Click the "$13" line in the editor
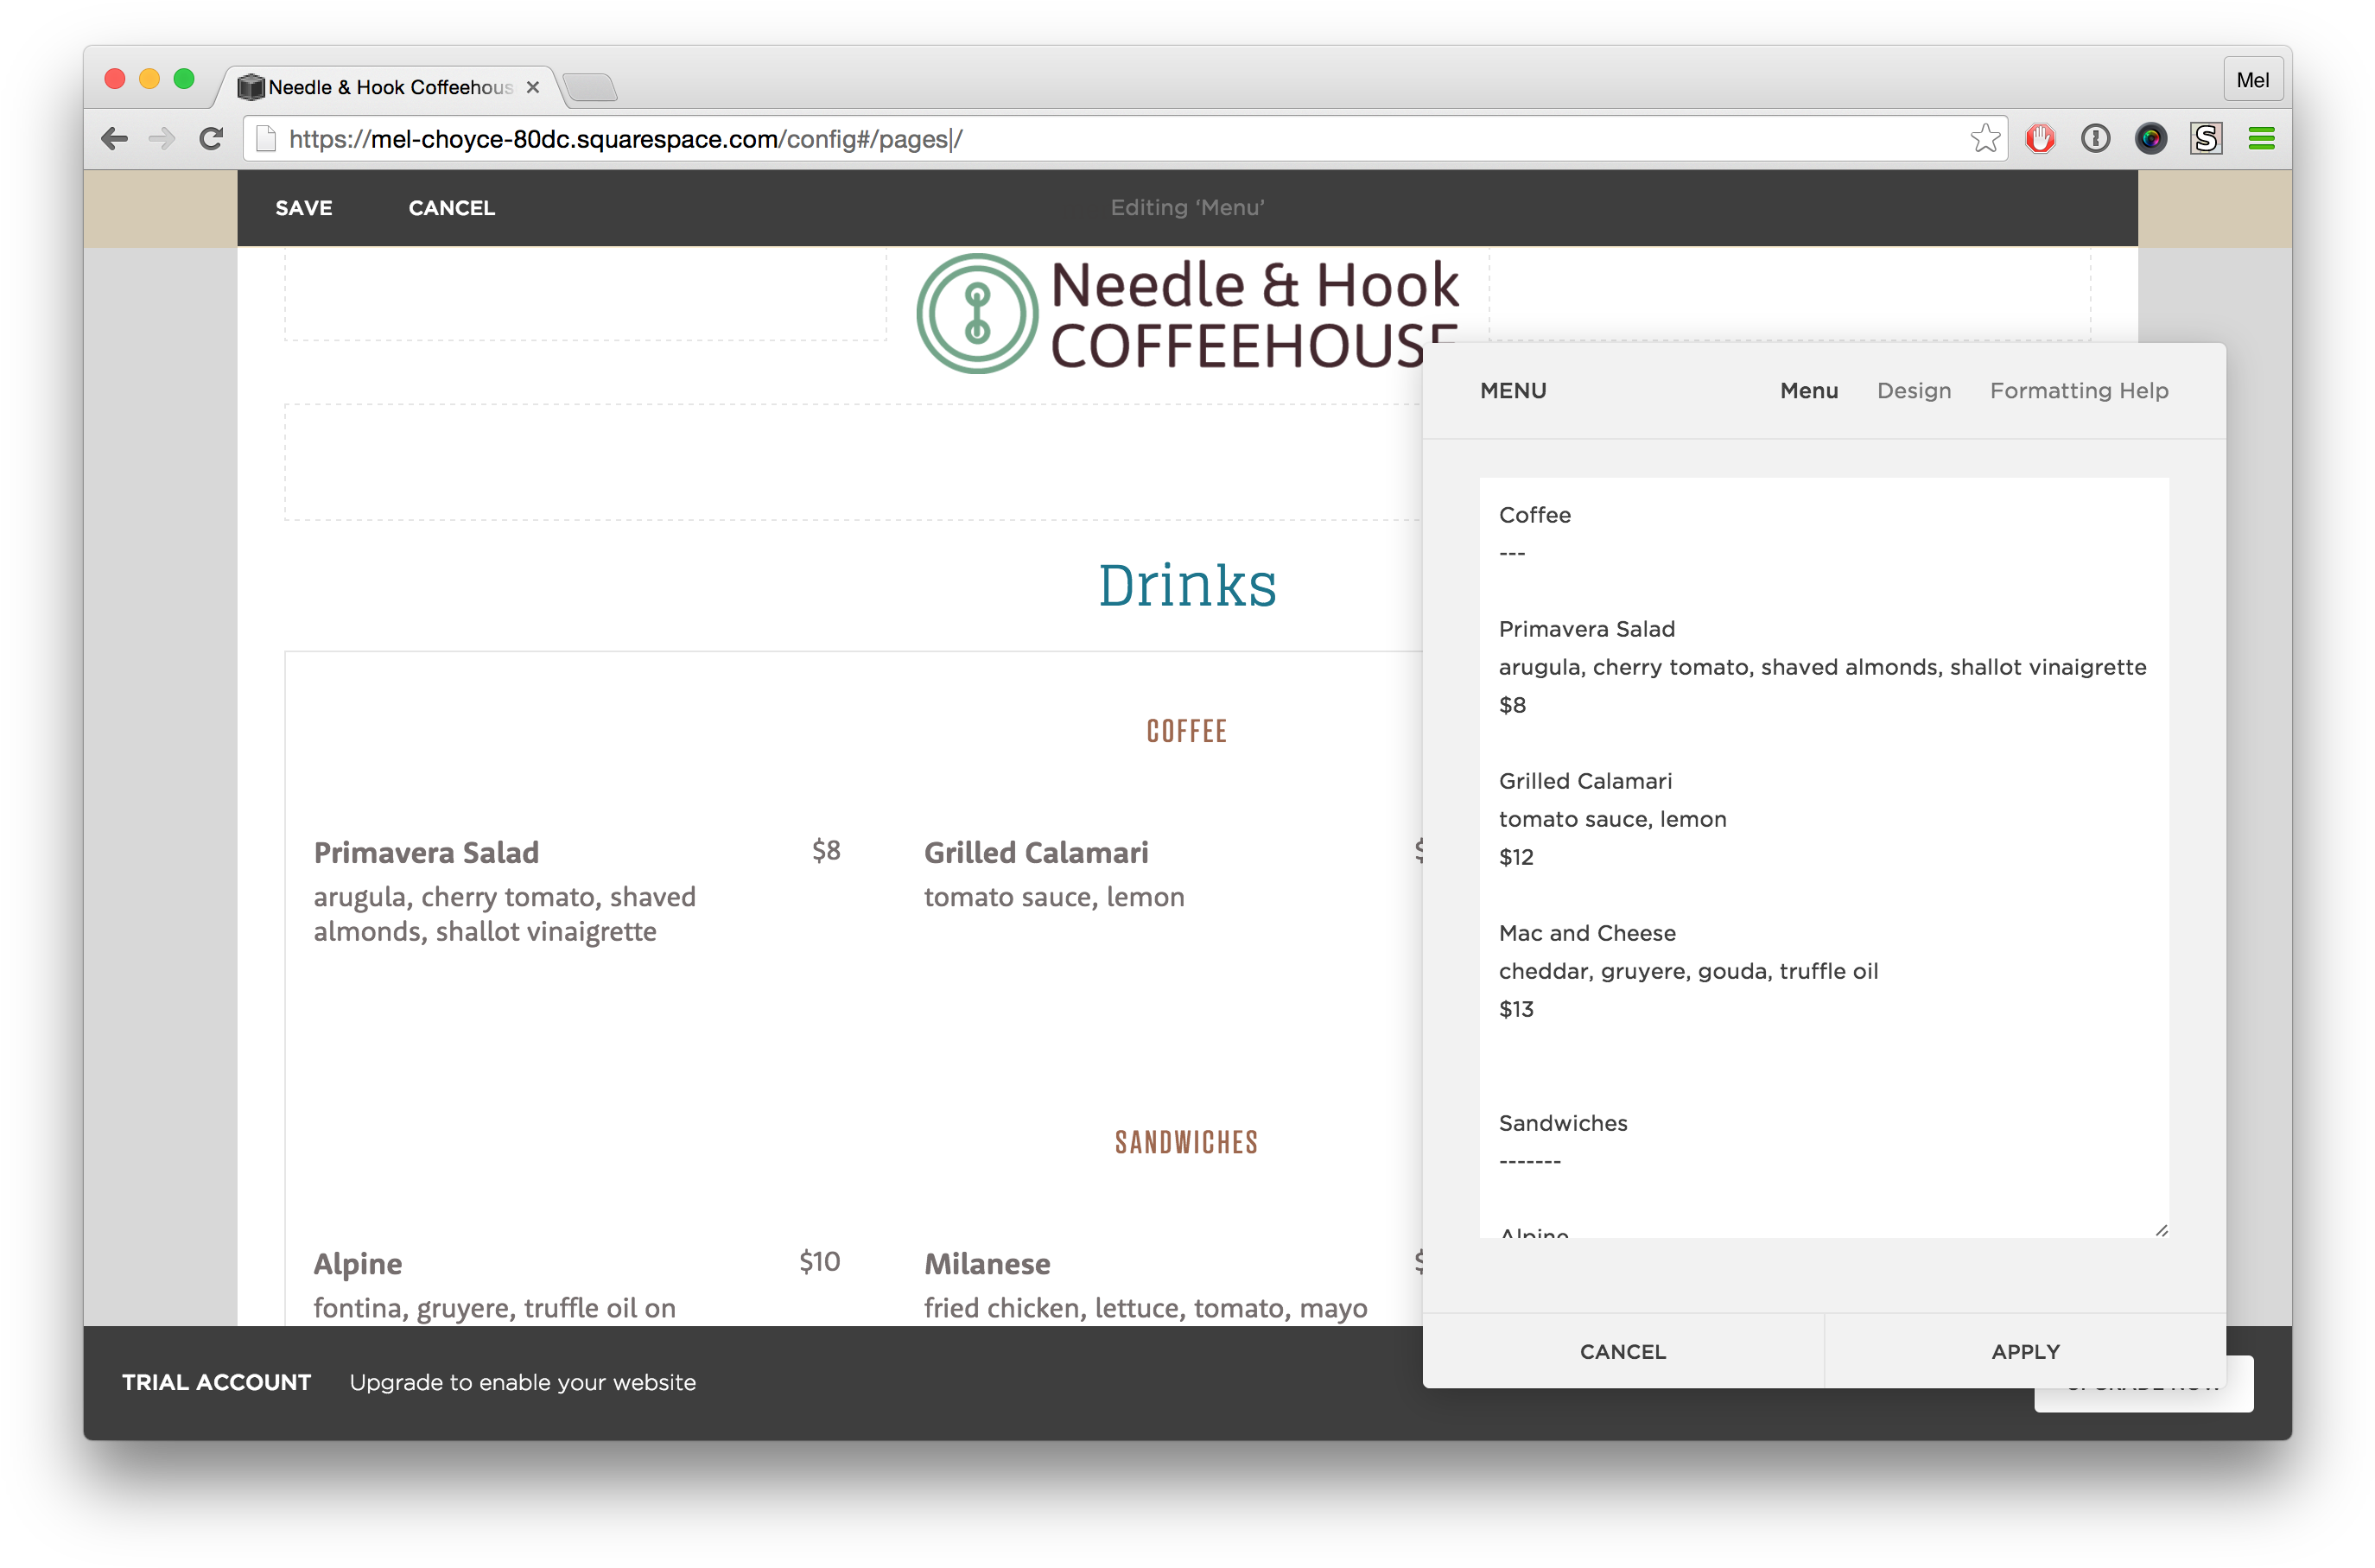 [x=1516, y=1009]
